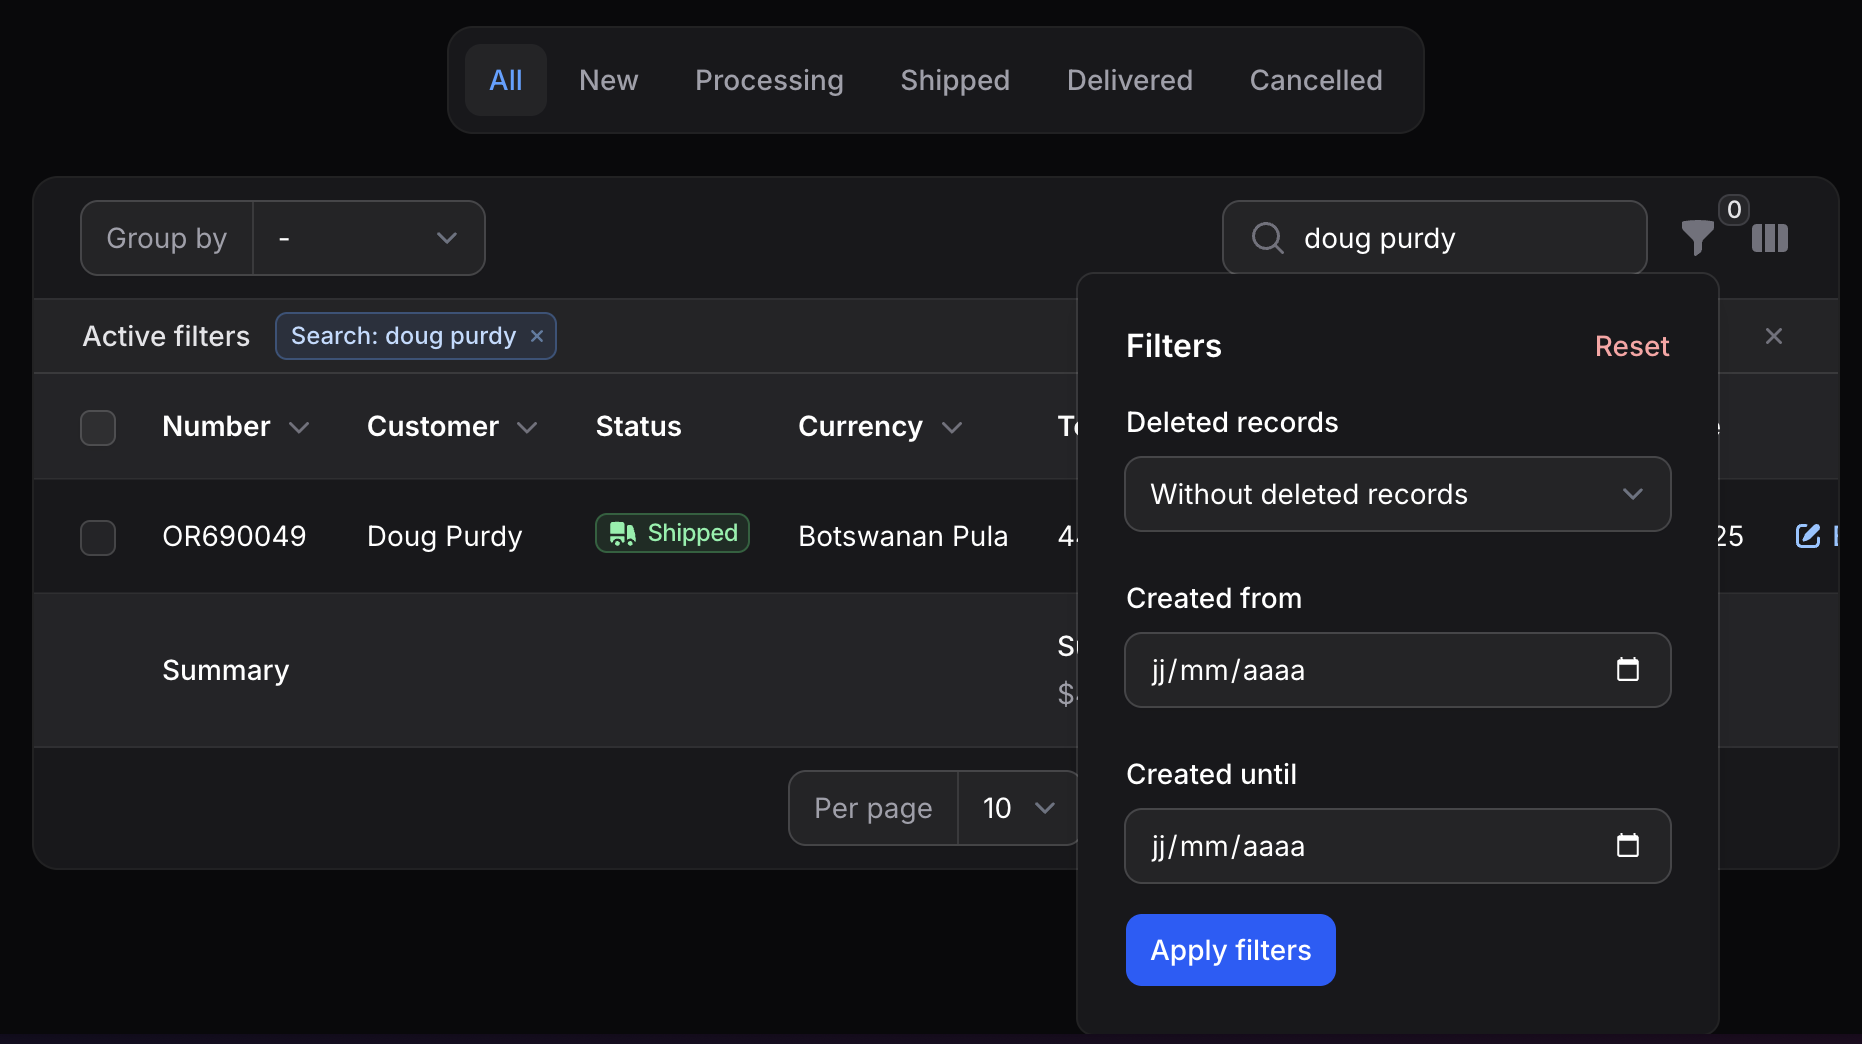
Task: Click the filter funnel icon
Action: point(1697,238)
